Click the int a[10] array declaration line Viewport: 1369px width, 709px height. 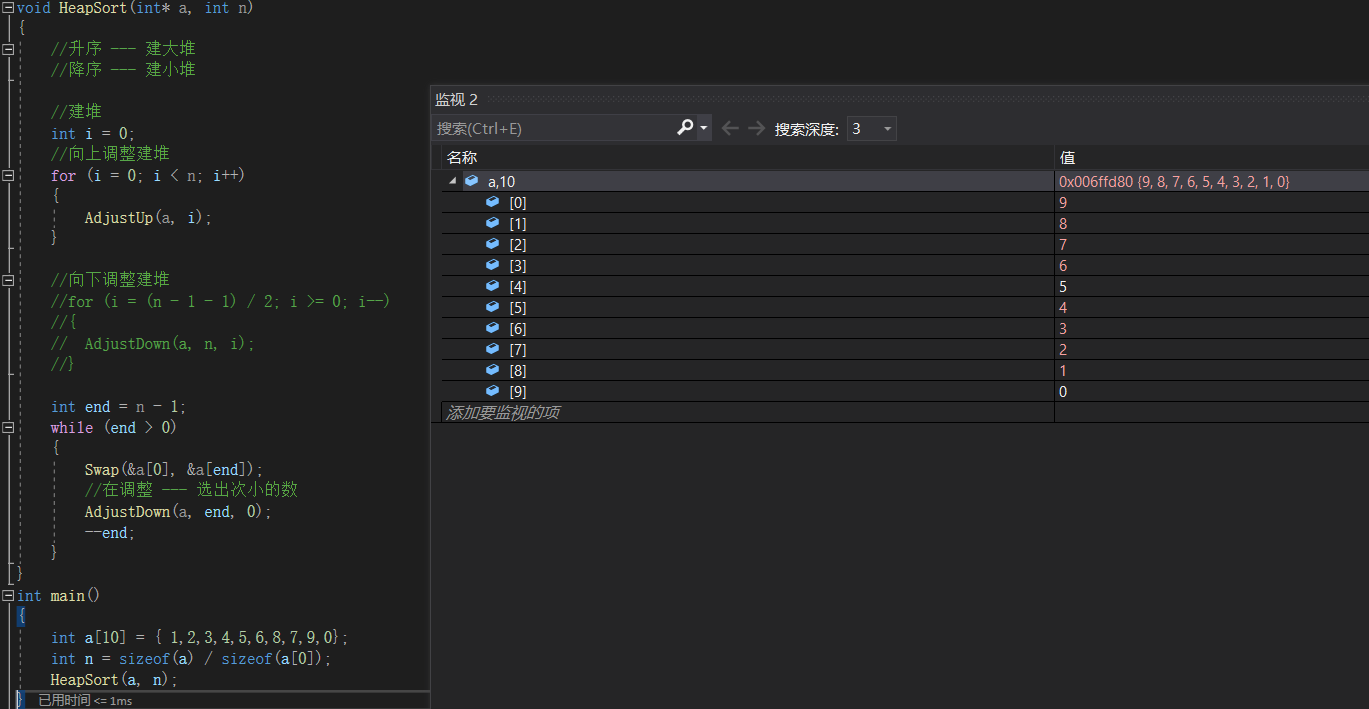click(x=199, y=637)
